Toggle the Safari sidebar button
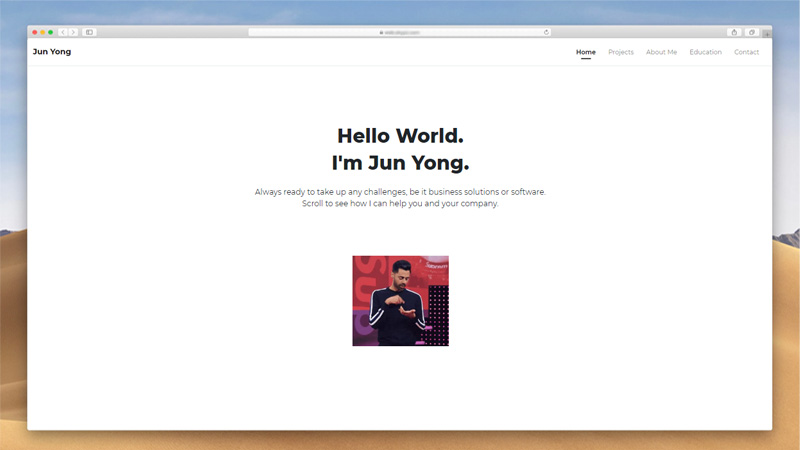The width and height of the screenshot is (800, 450). pyautogui.click(x=89, y=32)
